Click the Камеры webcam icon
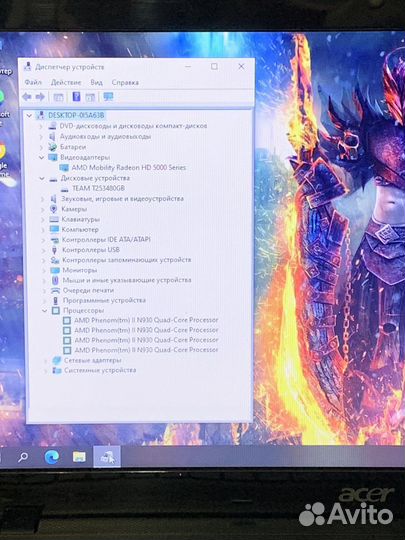 (x=53, y=209)
